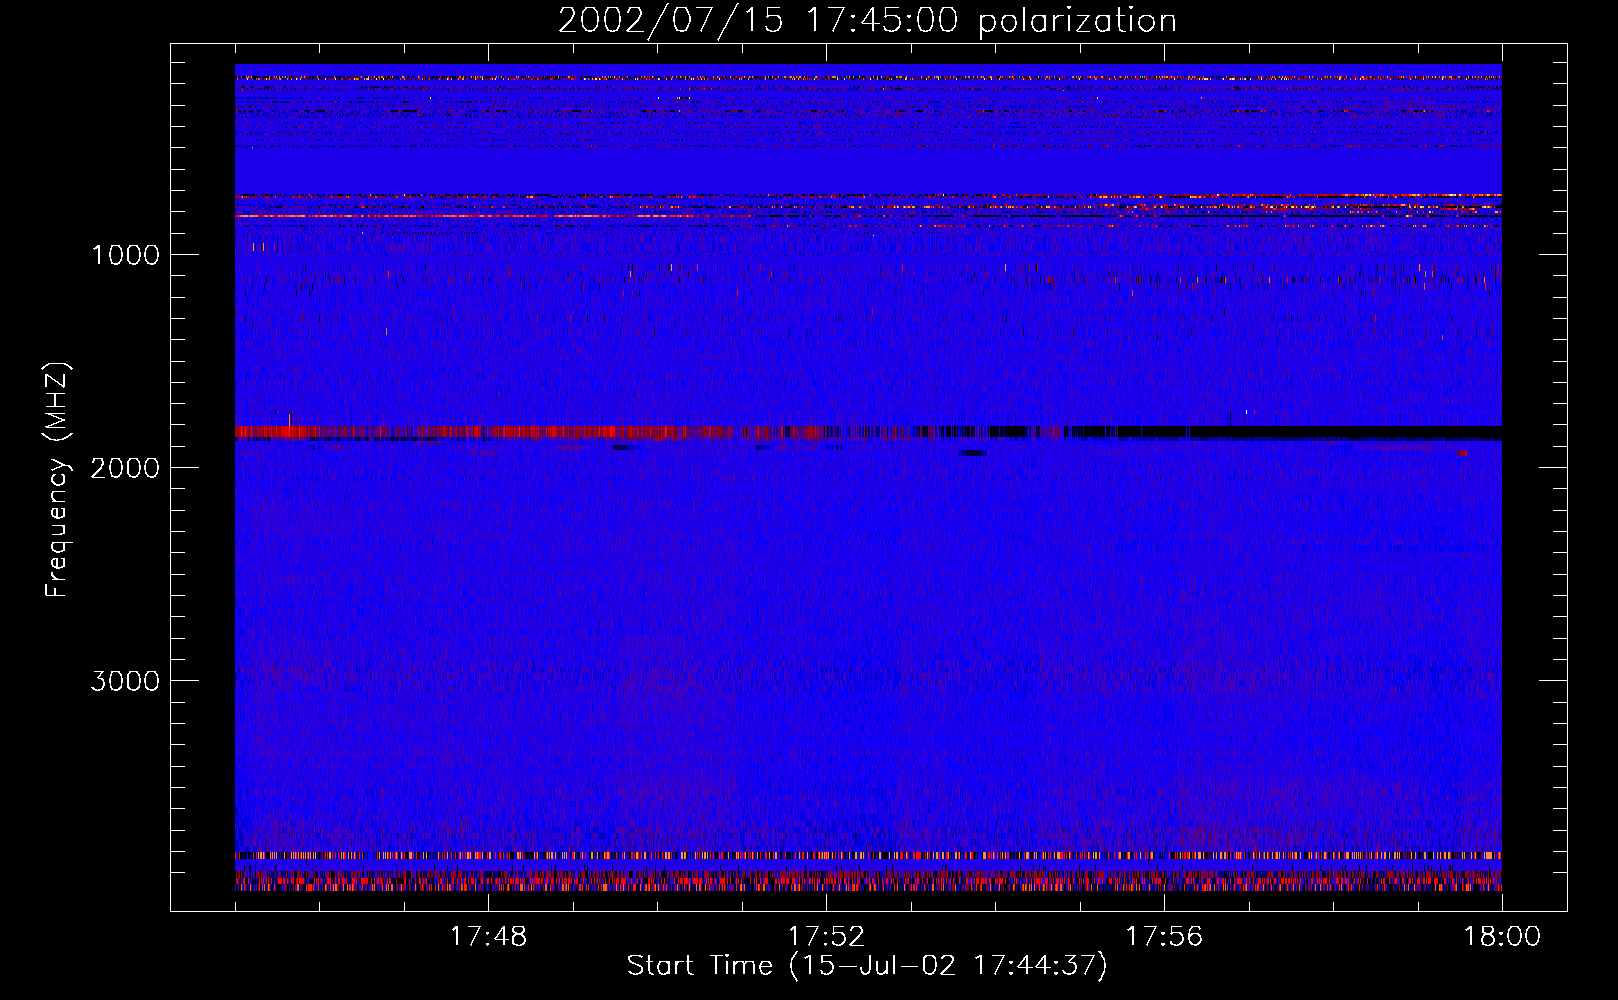
Task: Click the "Start Time (15-Jul-02 17:44:37)" label
Action: 867,966
